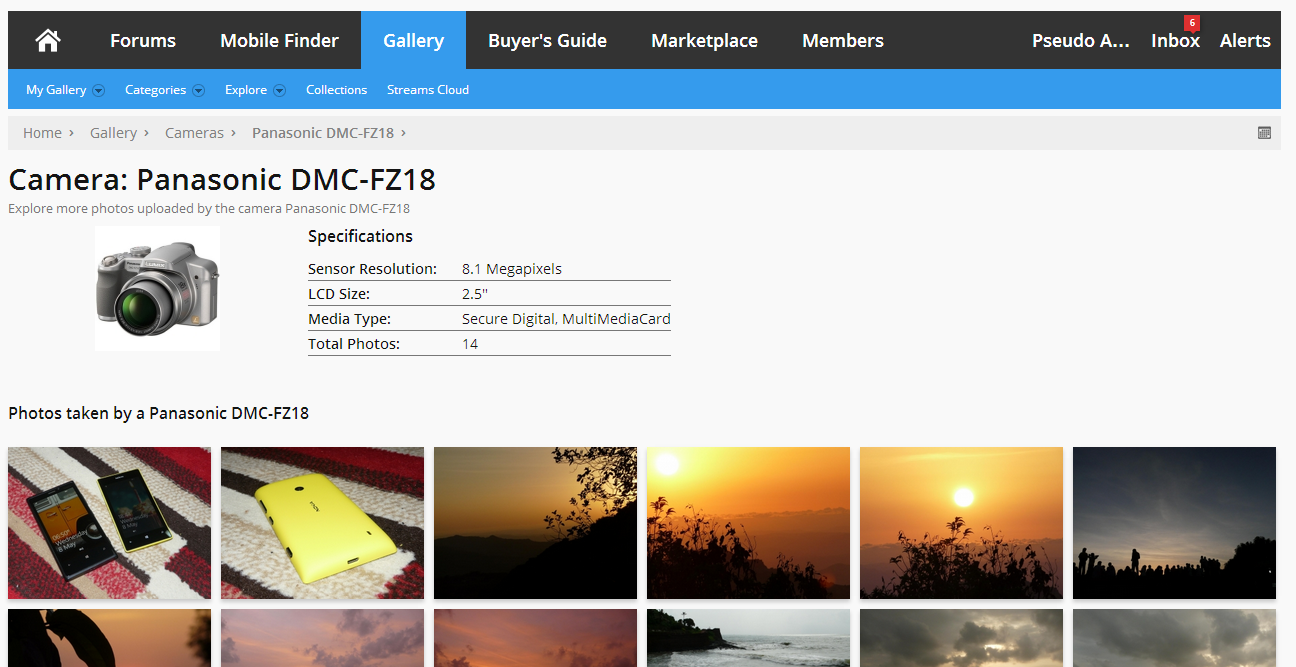Expand the Explore dropdown arrow
Image resolution: width=1296 pixels, height=667 pixels.
point(279,90)
